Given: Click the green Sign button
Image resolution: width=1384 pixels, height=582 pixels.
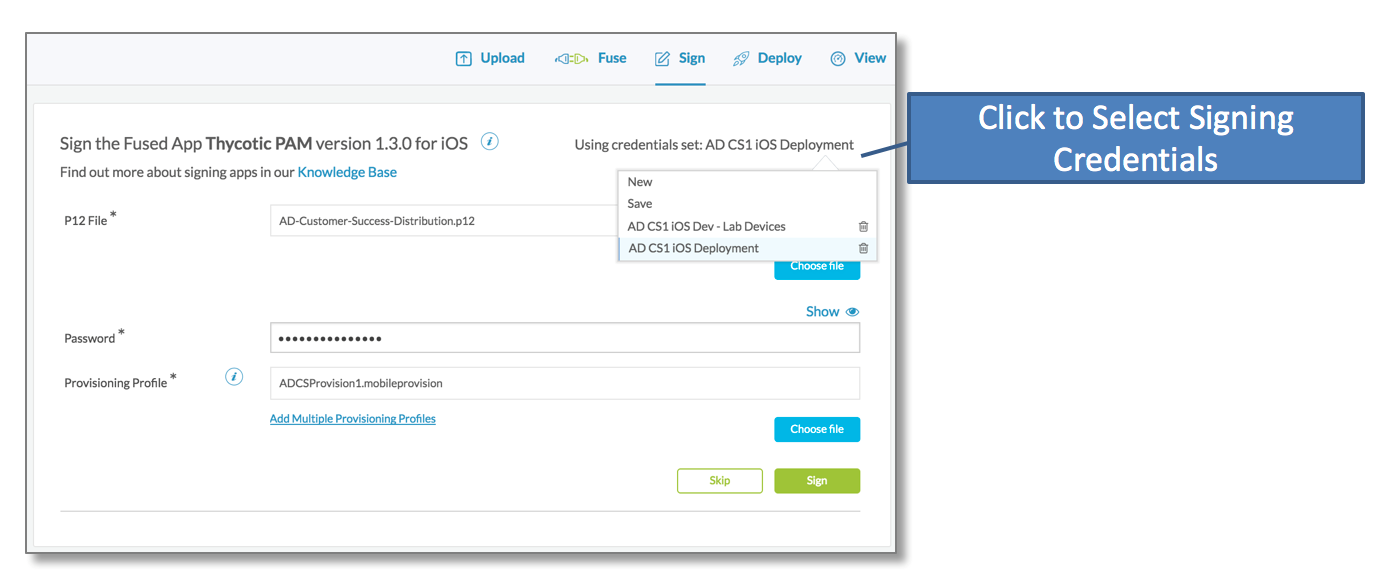Looking at the screenshot, I should click(x=817, y=481).
